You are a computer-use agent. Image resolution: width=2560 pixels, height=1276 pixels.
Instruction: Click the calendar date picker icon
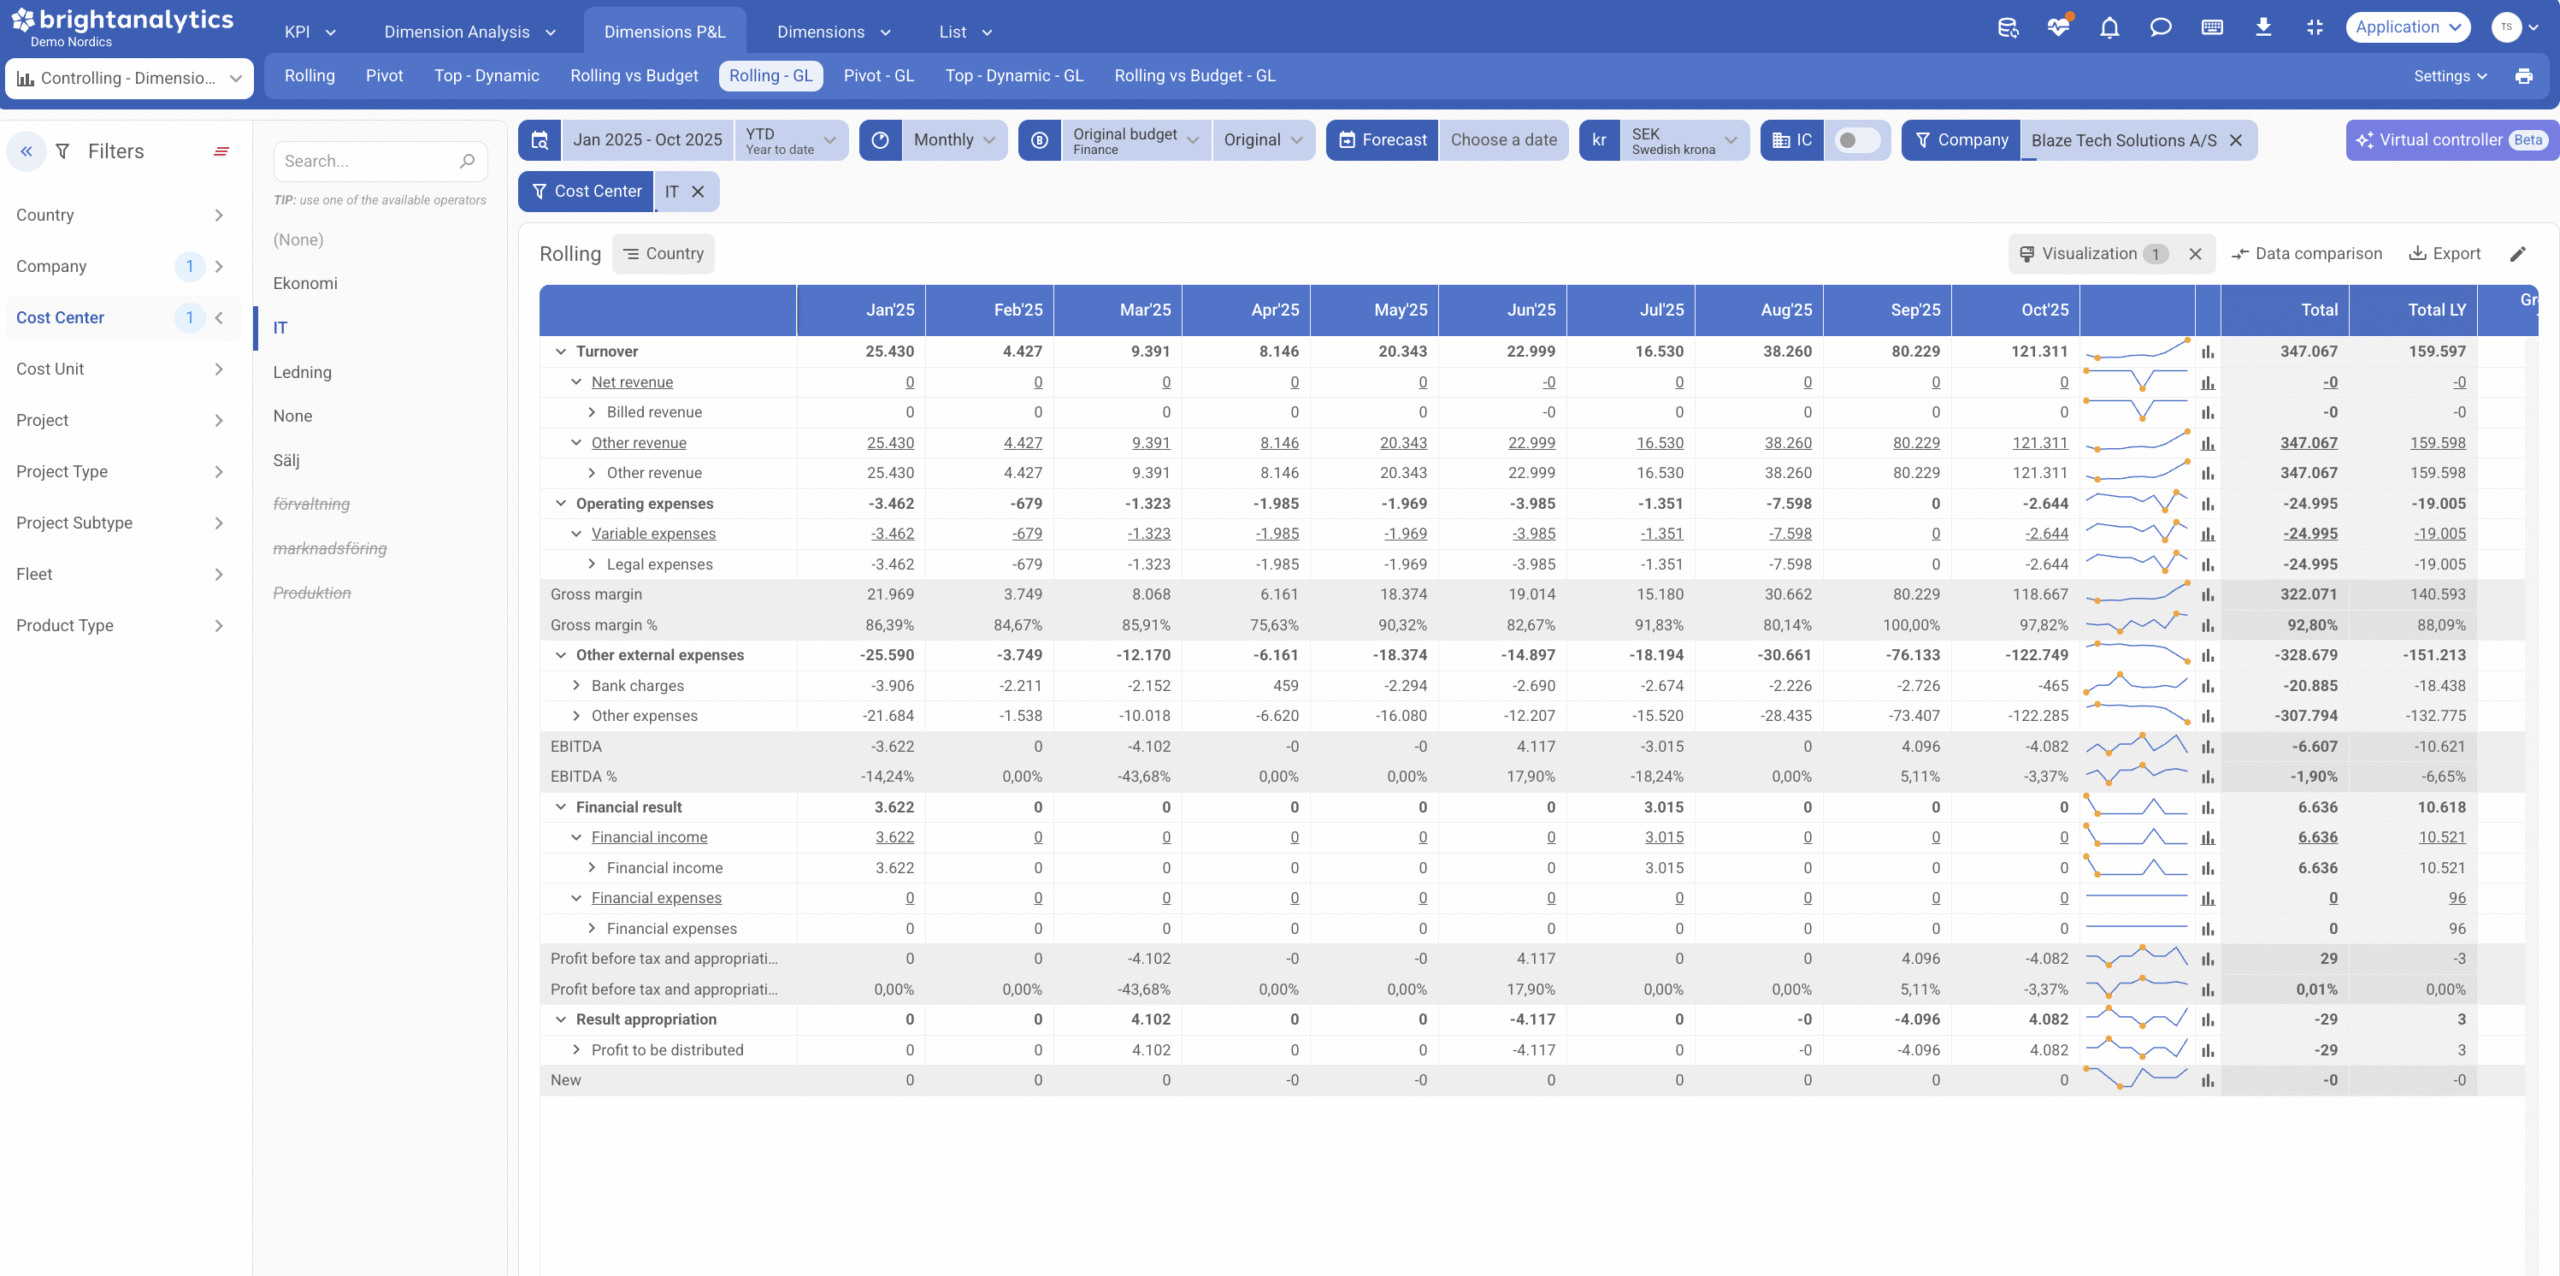[x=540, y=140]
